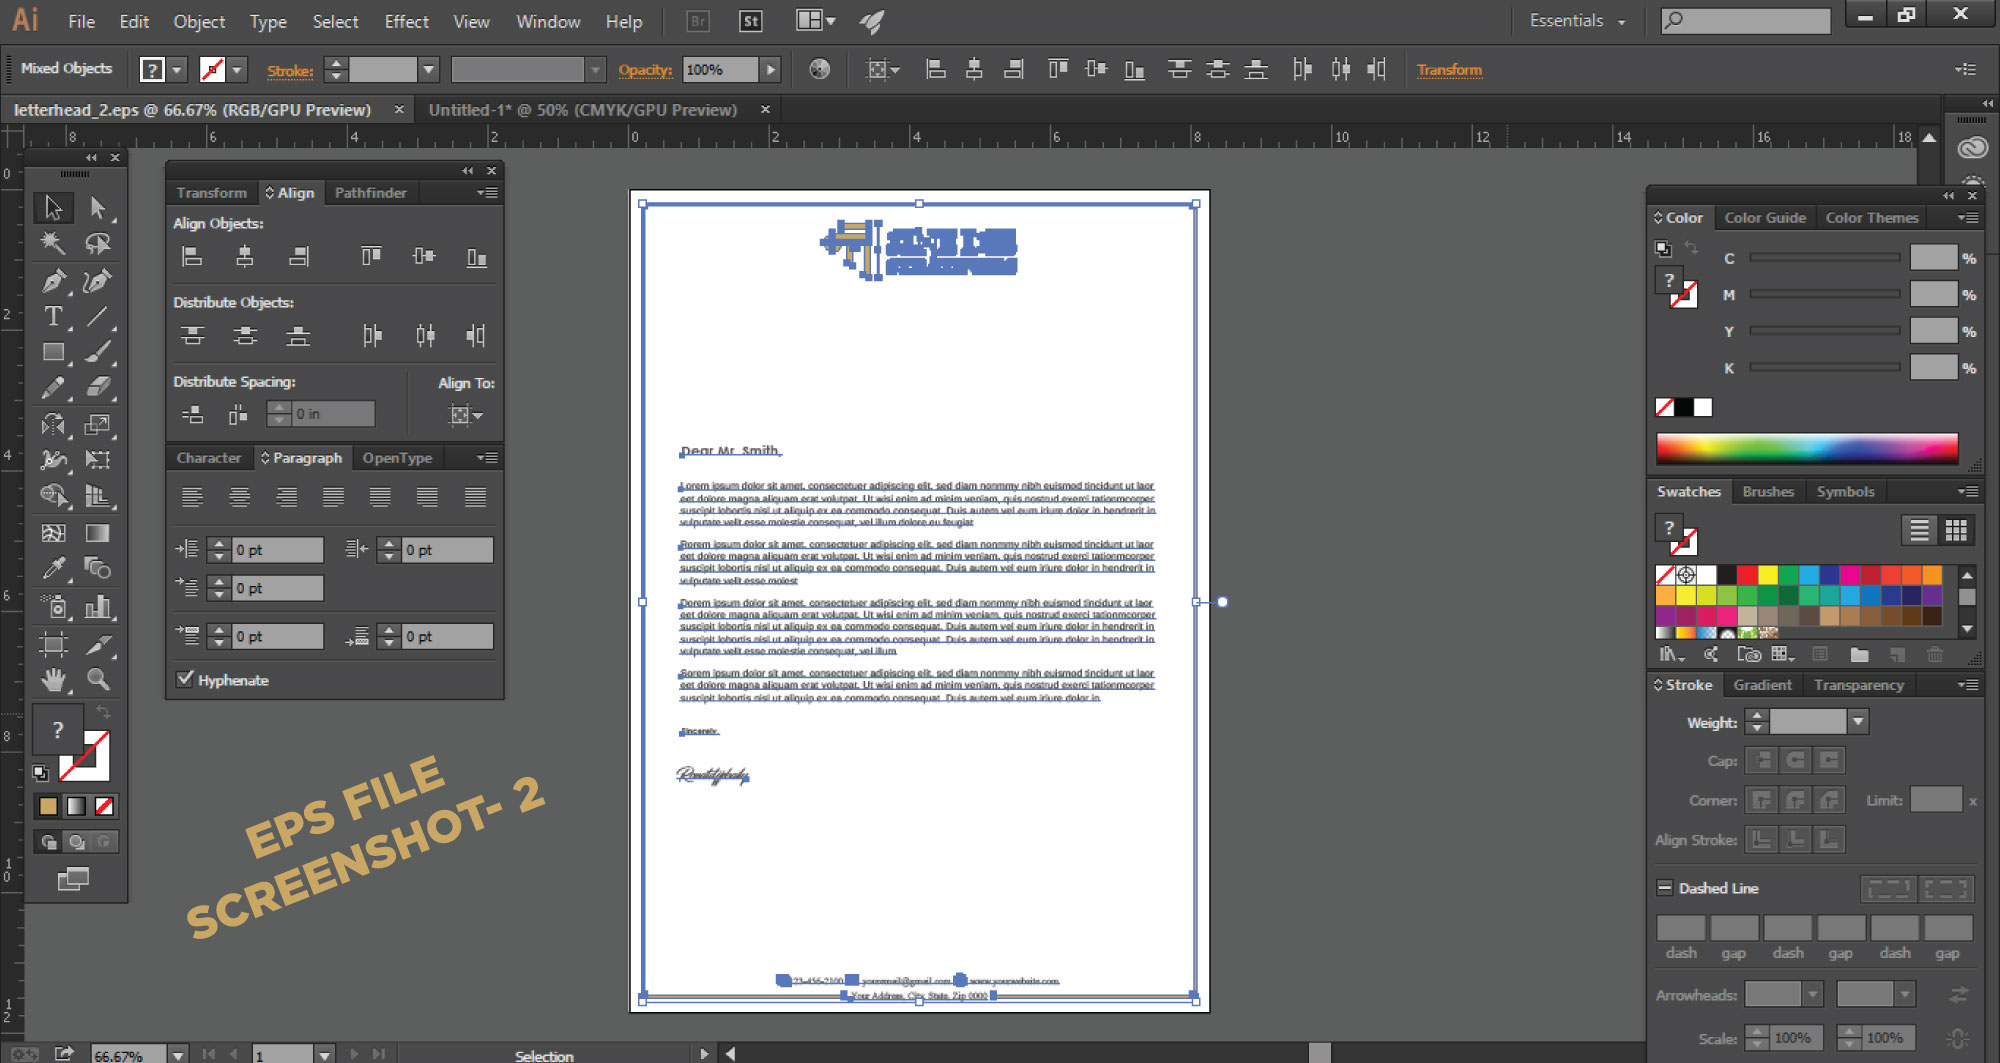This screenshot has width=2000, height=1063.
Task: Activate the Type tool
Action: [x=54, y=316]
